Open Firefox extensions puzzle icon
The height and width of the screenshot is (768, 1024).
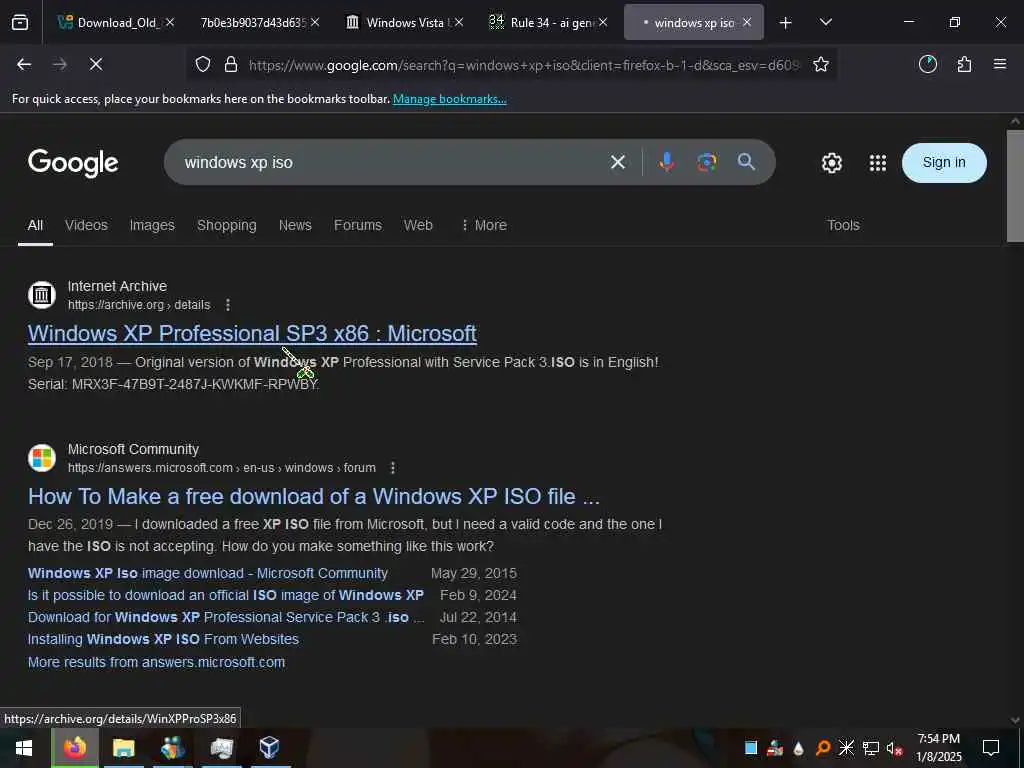(x=964, y=64)
